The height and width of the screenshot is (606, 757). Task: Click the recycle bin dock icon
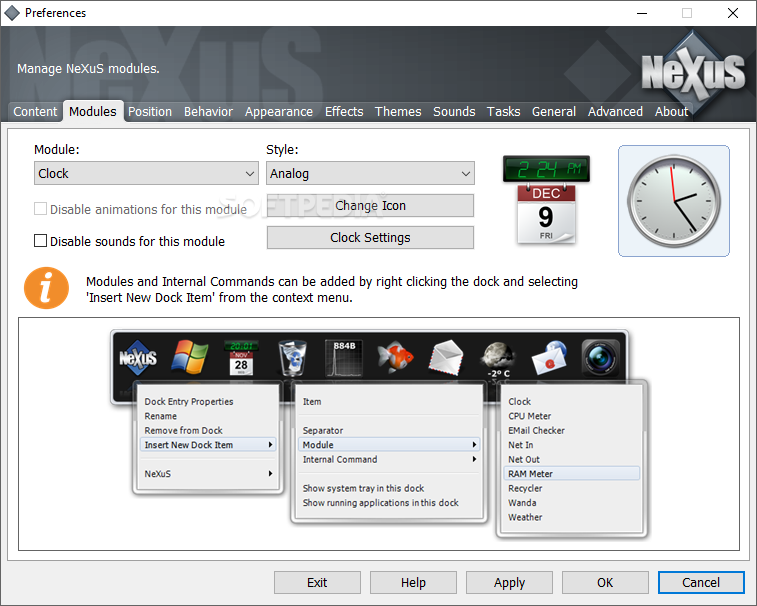click(x=293, y=358)
